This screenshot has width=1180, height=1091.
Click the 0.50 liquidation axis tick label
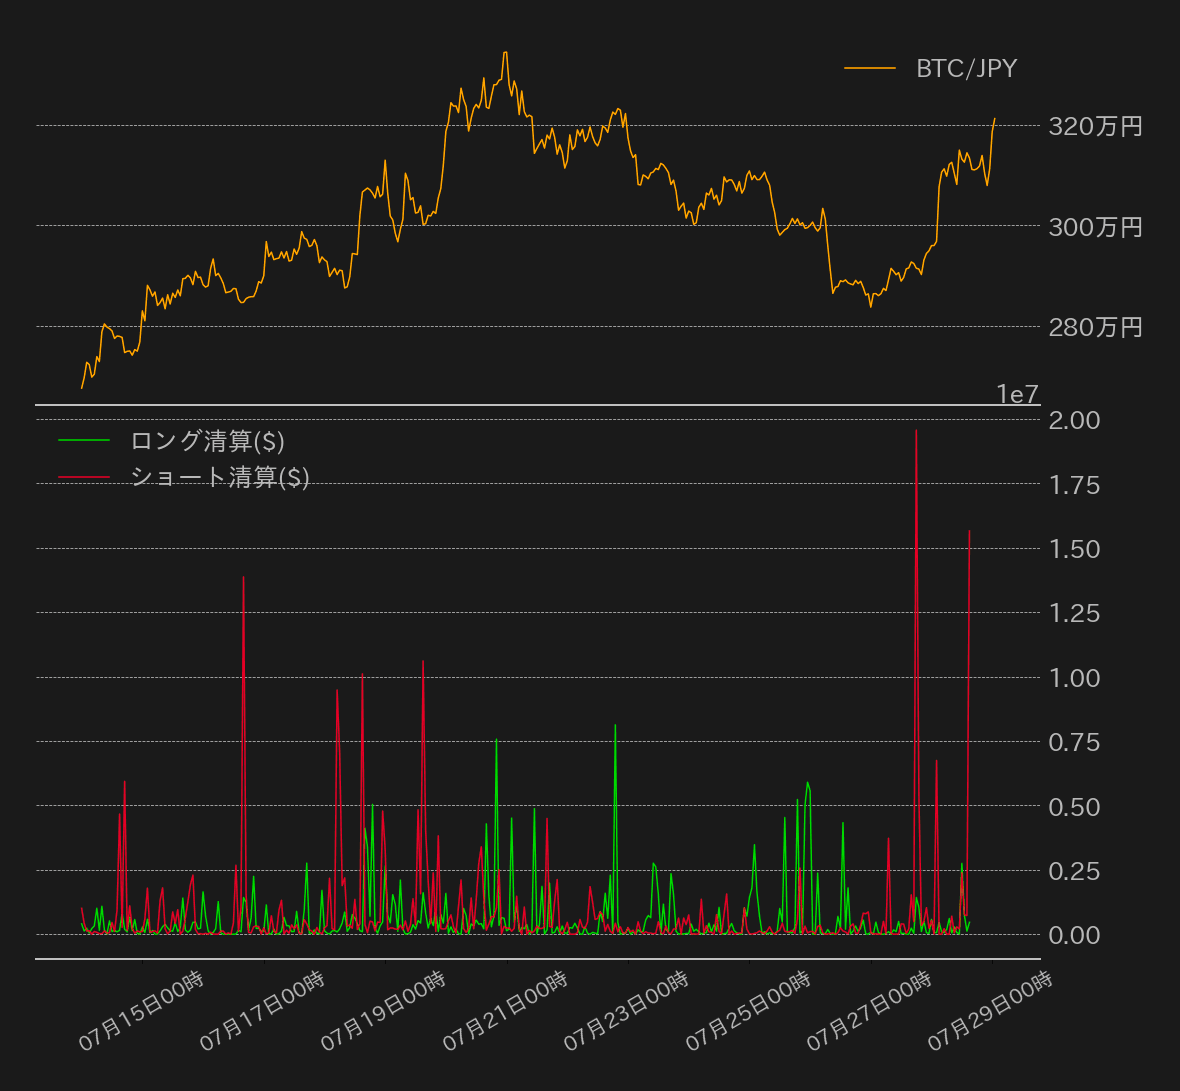click(x=1073, y=807)
